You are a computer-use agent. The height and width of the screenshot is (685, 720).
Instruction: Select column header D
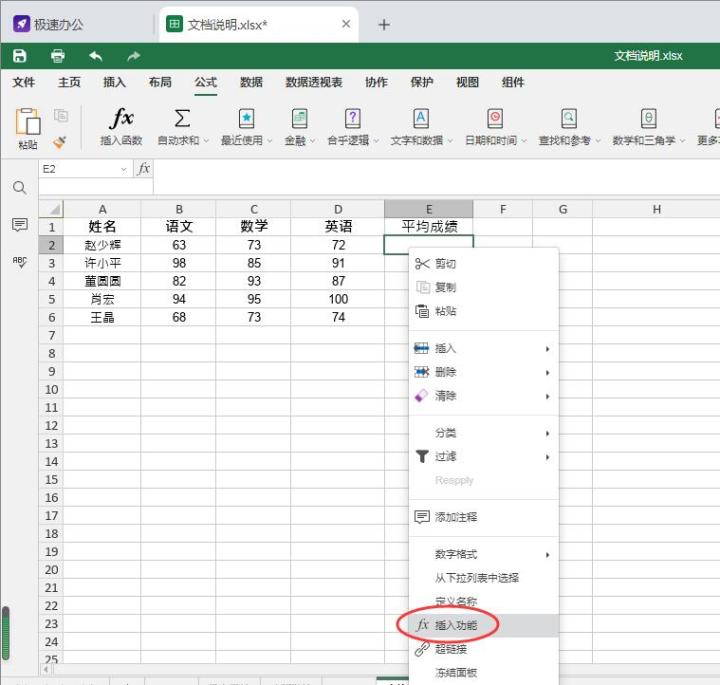(x=338, y=209)
